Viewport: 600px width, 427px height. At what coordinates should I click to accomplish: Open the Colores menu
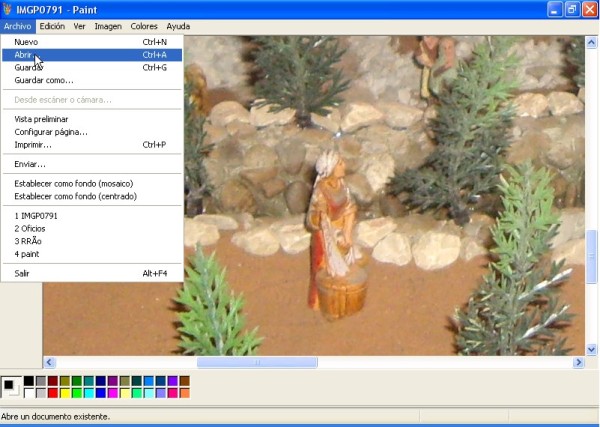click(x=144, y=26)
